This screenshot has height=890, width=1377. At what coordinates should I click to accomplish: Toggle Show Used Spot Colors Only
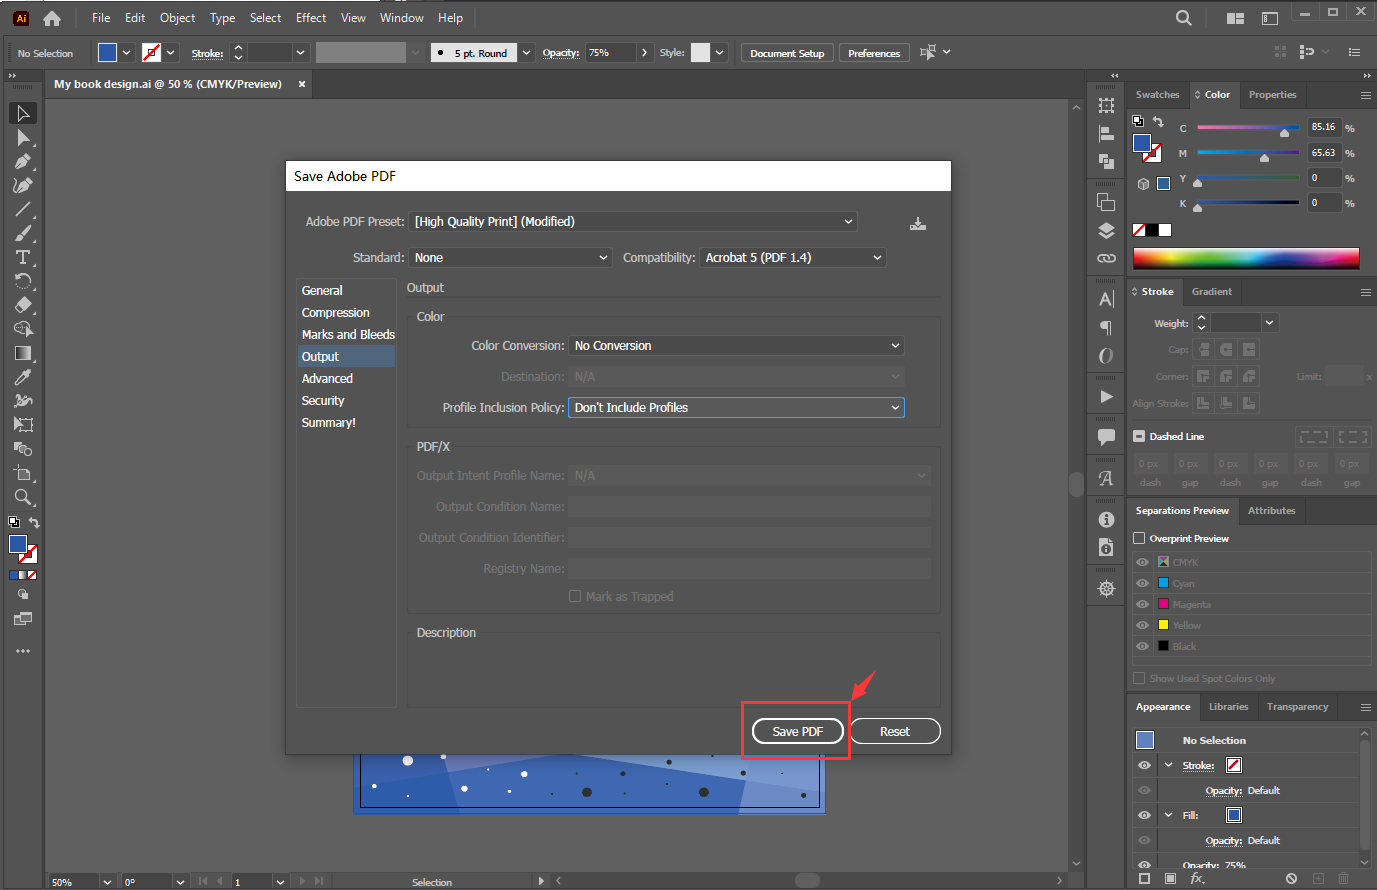point(1139,678)
